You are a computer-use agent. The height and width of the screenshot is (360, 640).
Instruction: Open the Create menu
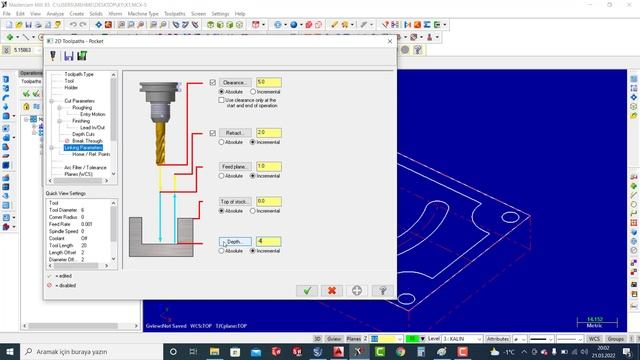77,14
